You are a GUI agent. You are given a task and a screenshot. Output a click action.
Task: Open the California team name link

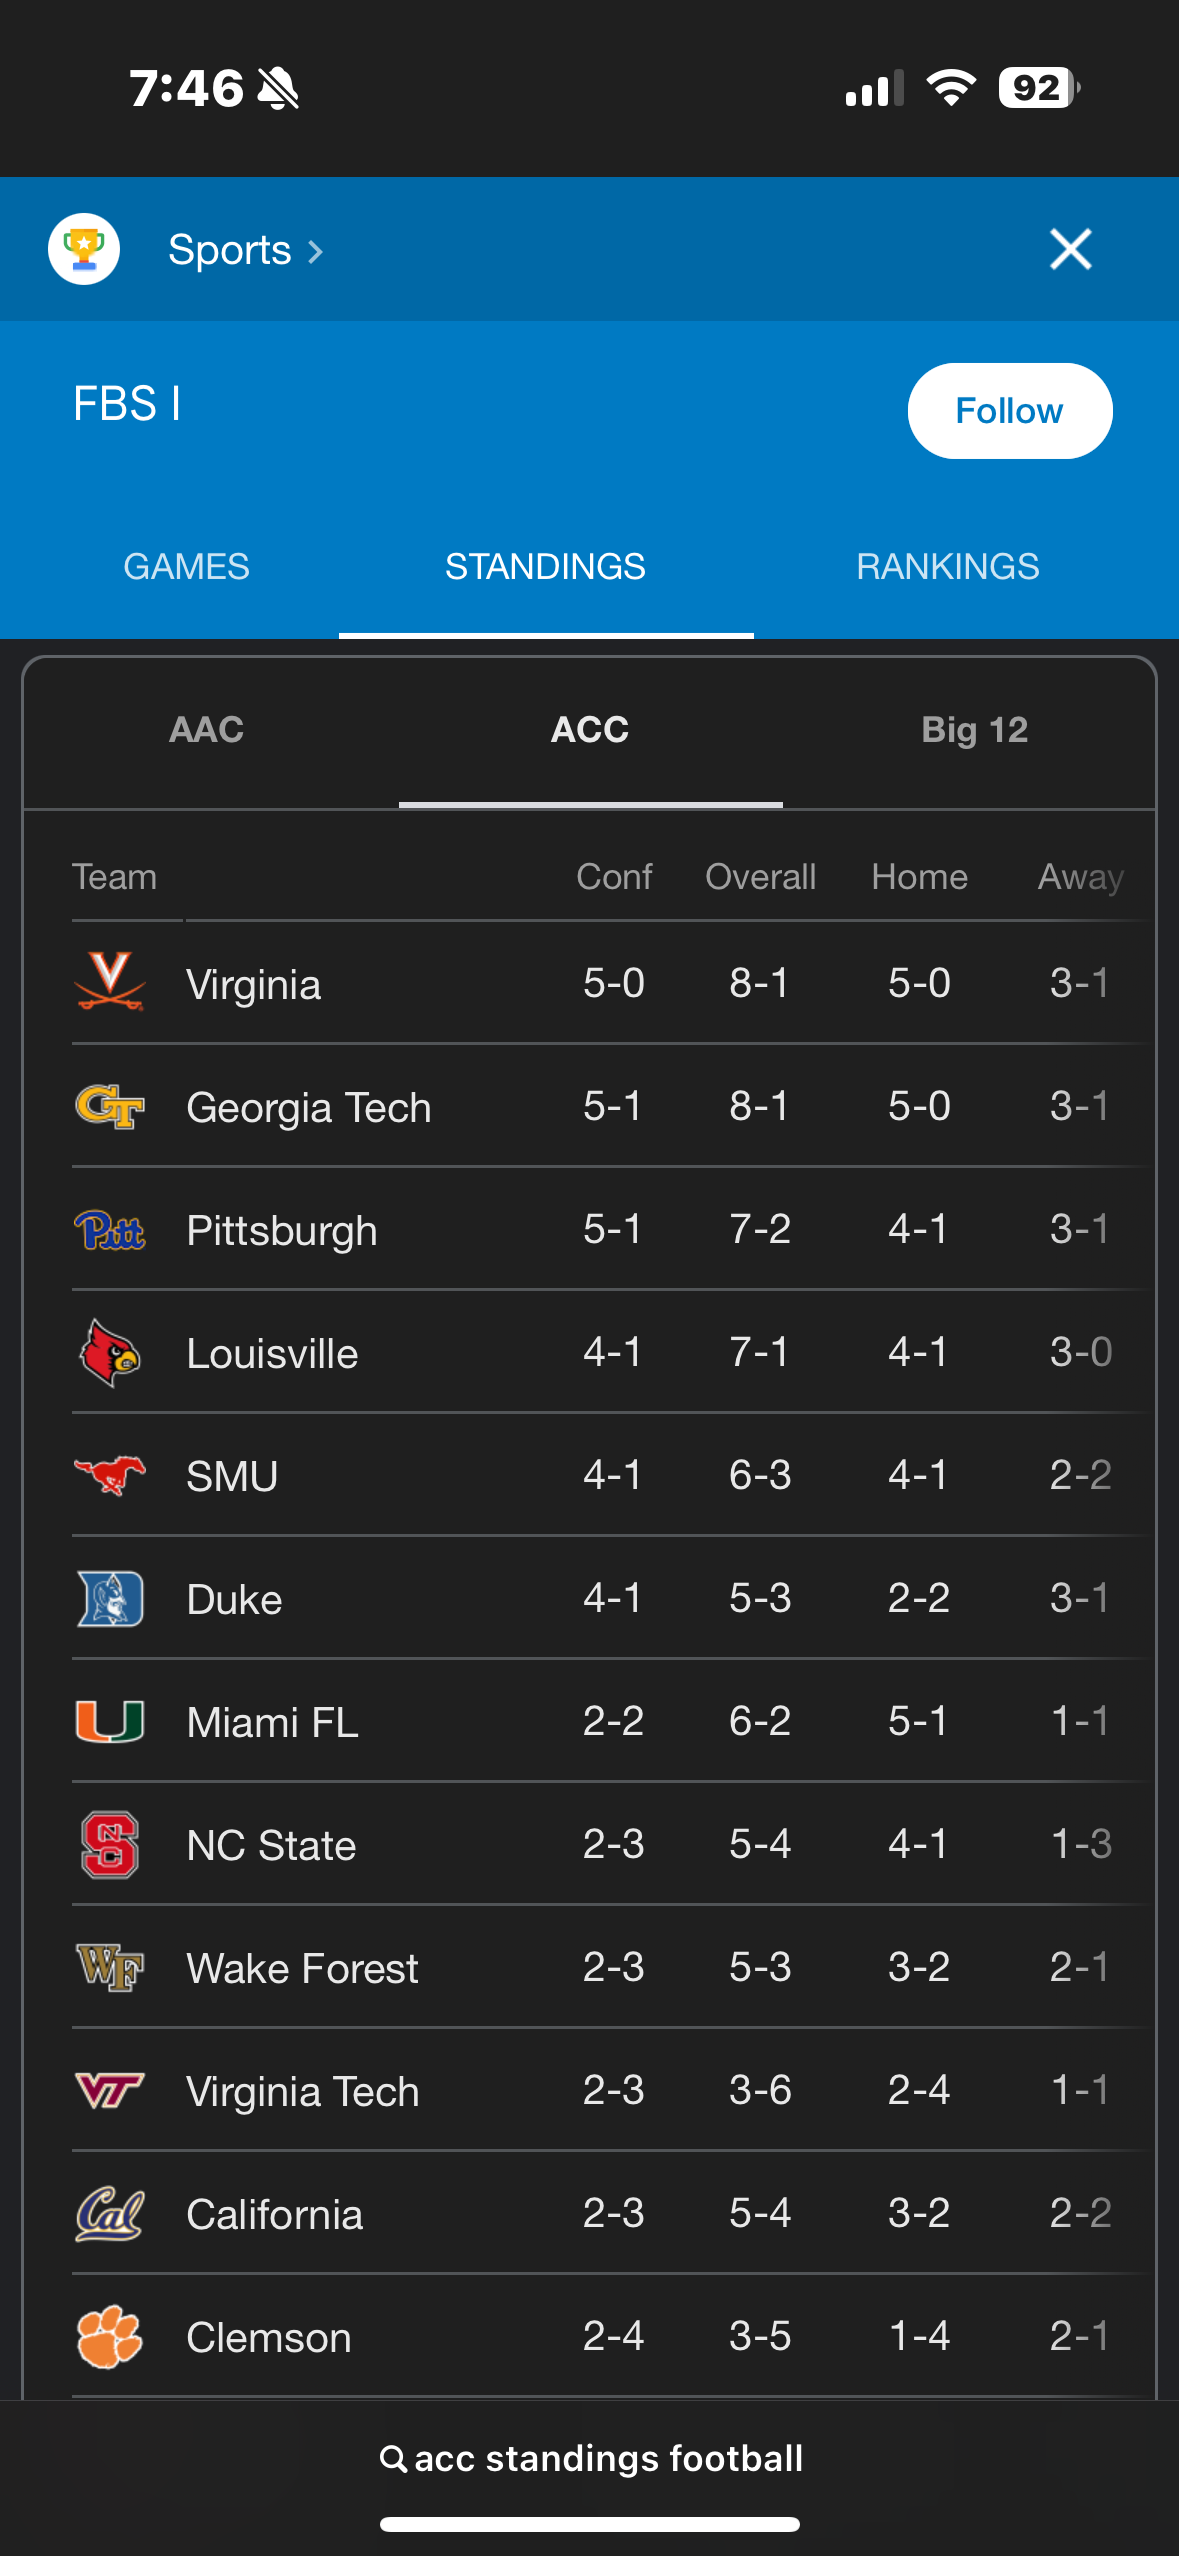274,2215
